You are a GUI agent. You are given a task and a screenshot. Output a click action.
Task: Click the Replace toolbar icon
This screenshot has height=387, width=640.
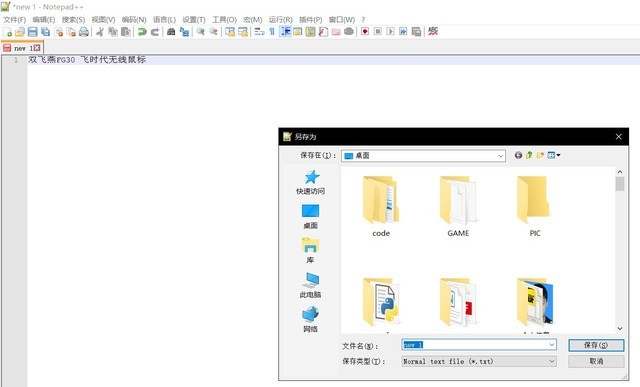tap(184, 32)
